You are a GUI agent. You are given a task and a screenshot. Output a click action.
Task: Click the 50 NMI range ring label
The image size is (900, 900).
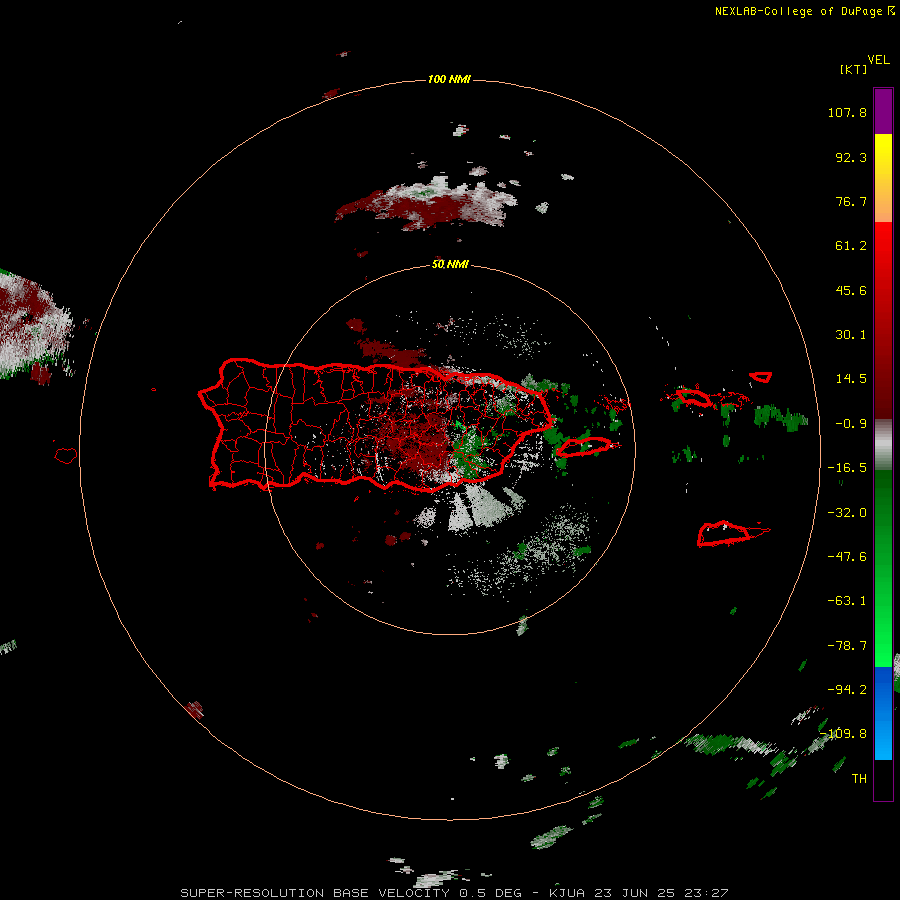[450, 264]
